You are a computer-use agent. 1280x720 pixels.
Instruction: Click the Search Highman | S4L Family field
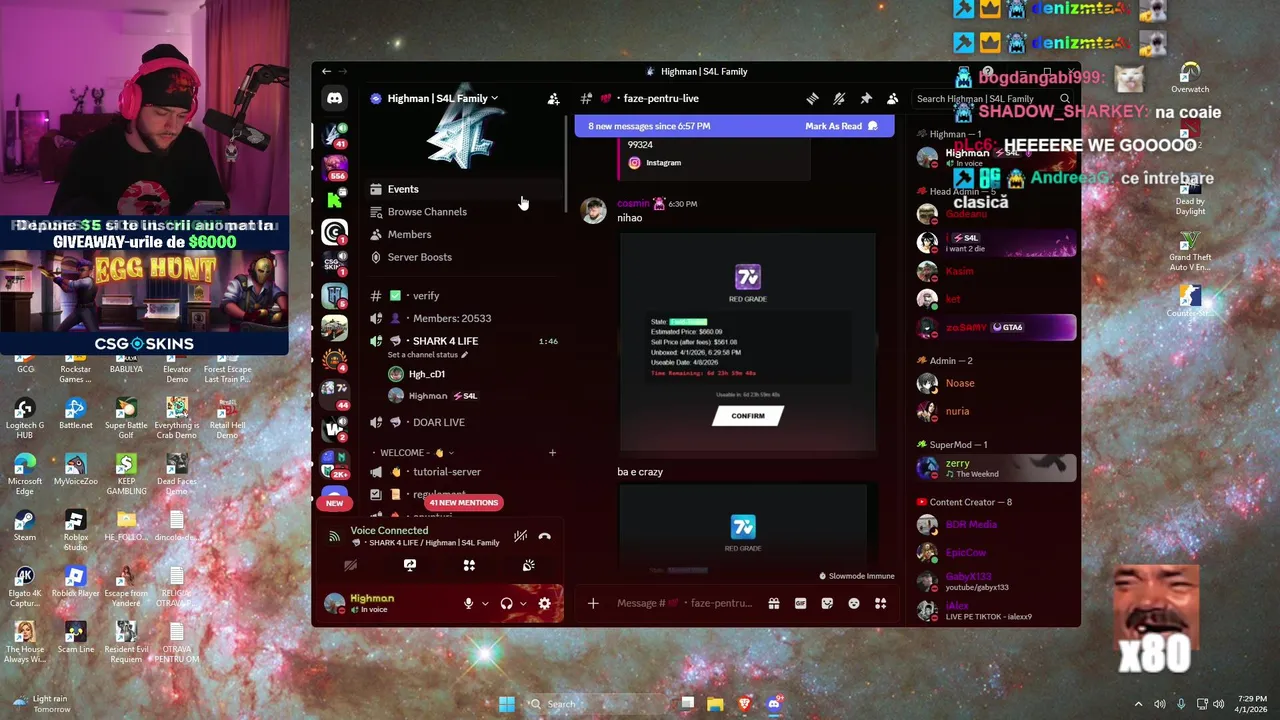(x=993, y=98)
